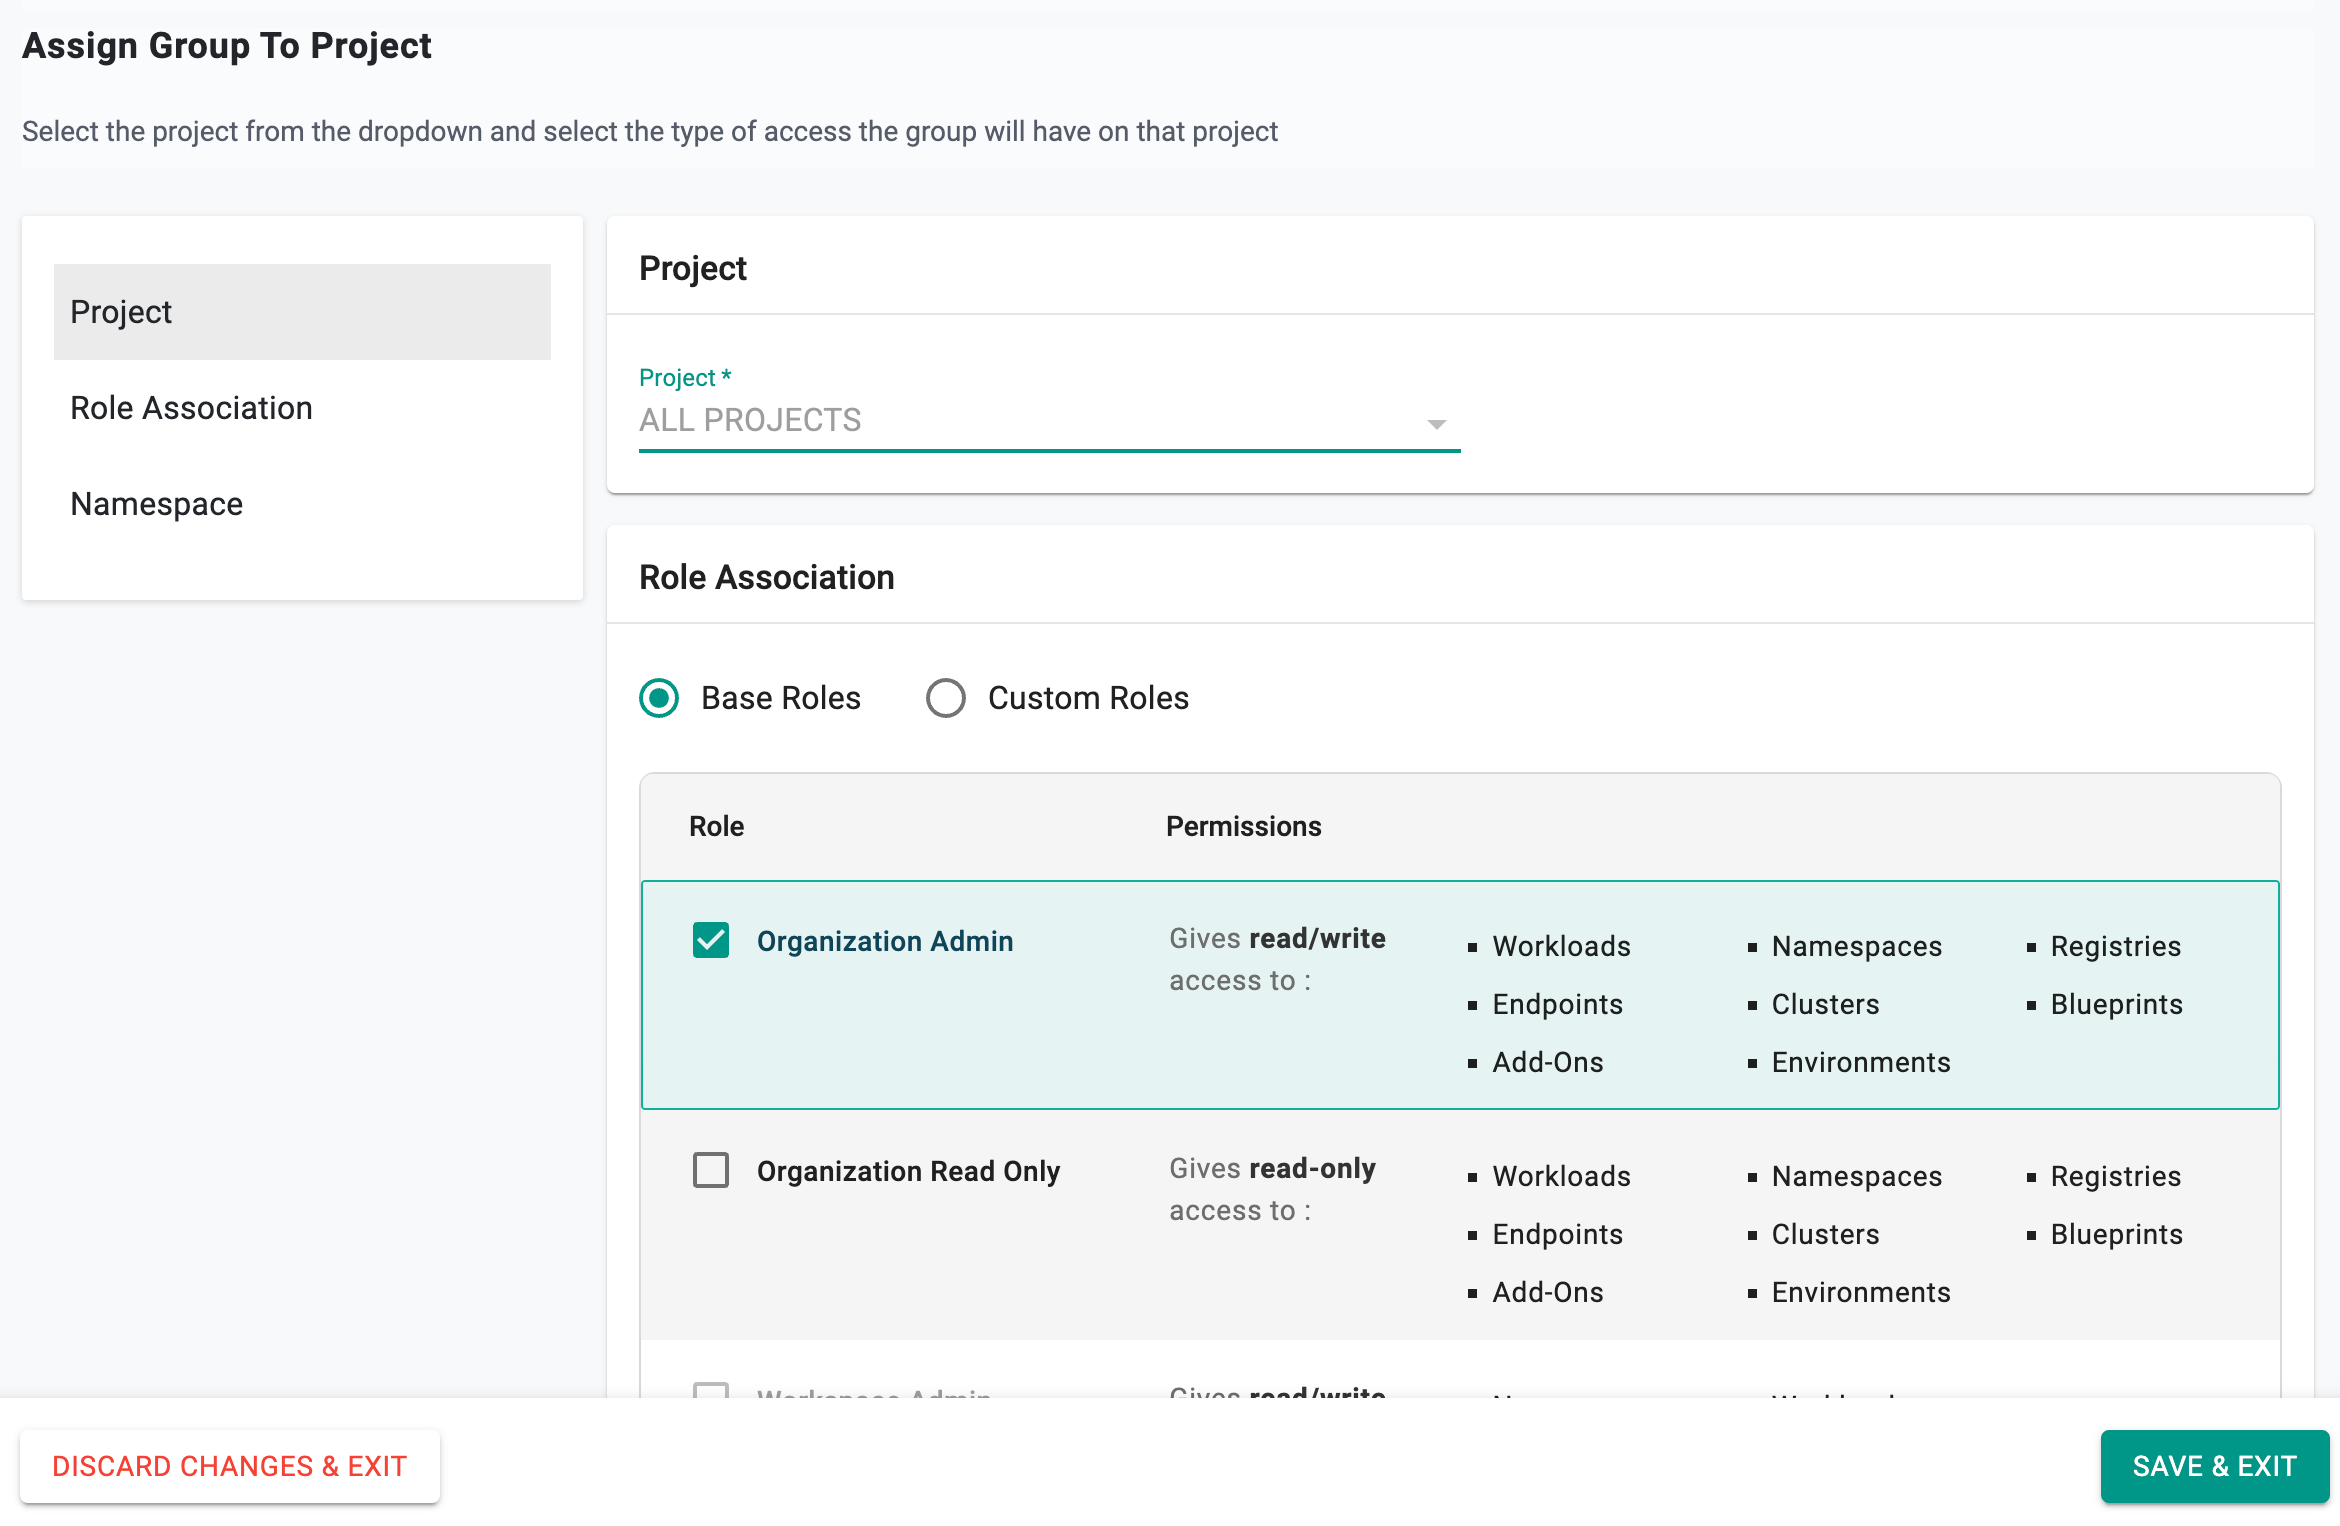Click Blueprints in Organization Read Only row

(x=2117, y=1234)
